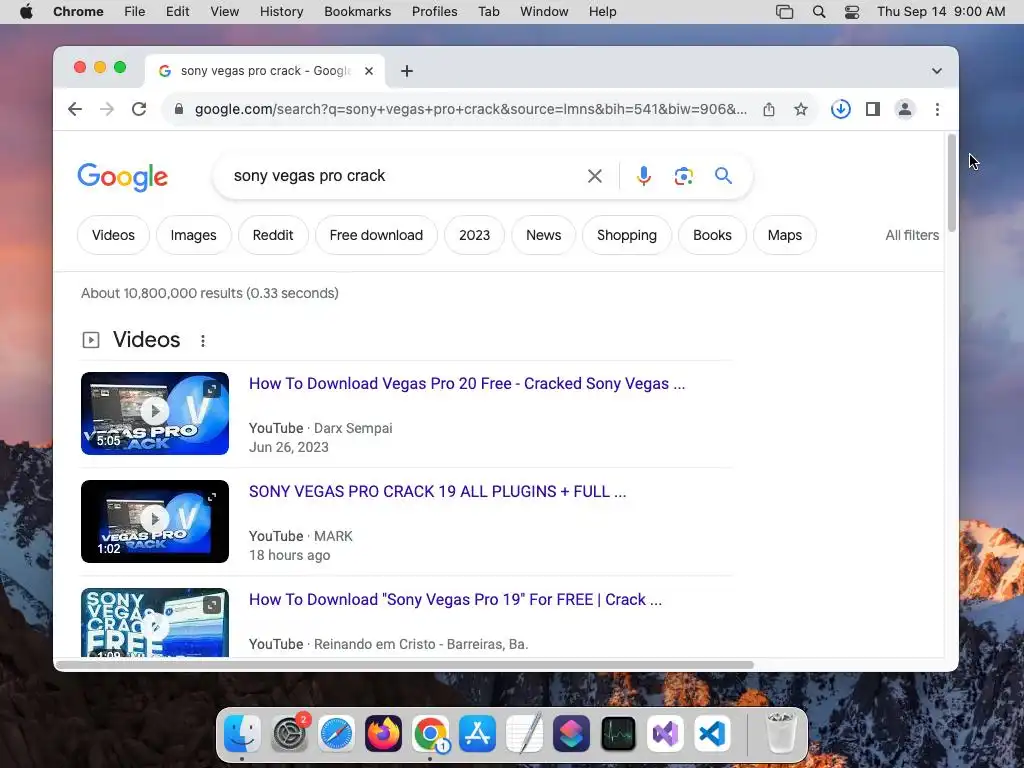The height and width of the screenshot is (768, 1024).
Task: Select the 2023 filter chip
Action: point(474,235)
